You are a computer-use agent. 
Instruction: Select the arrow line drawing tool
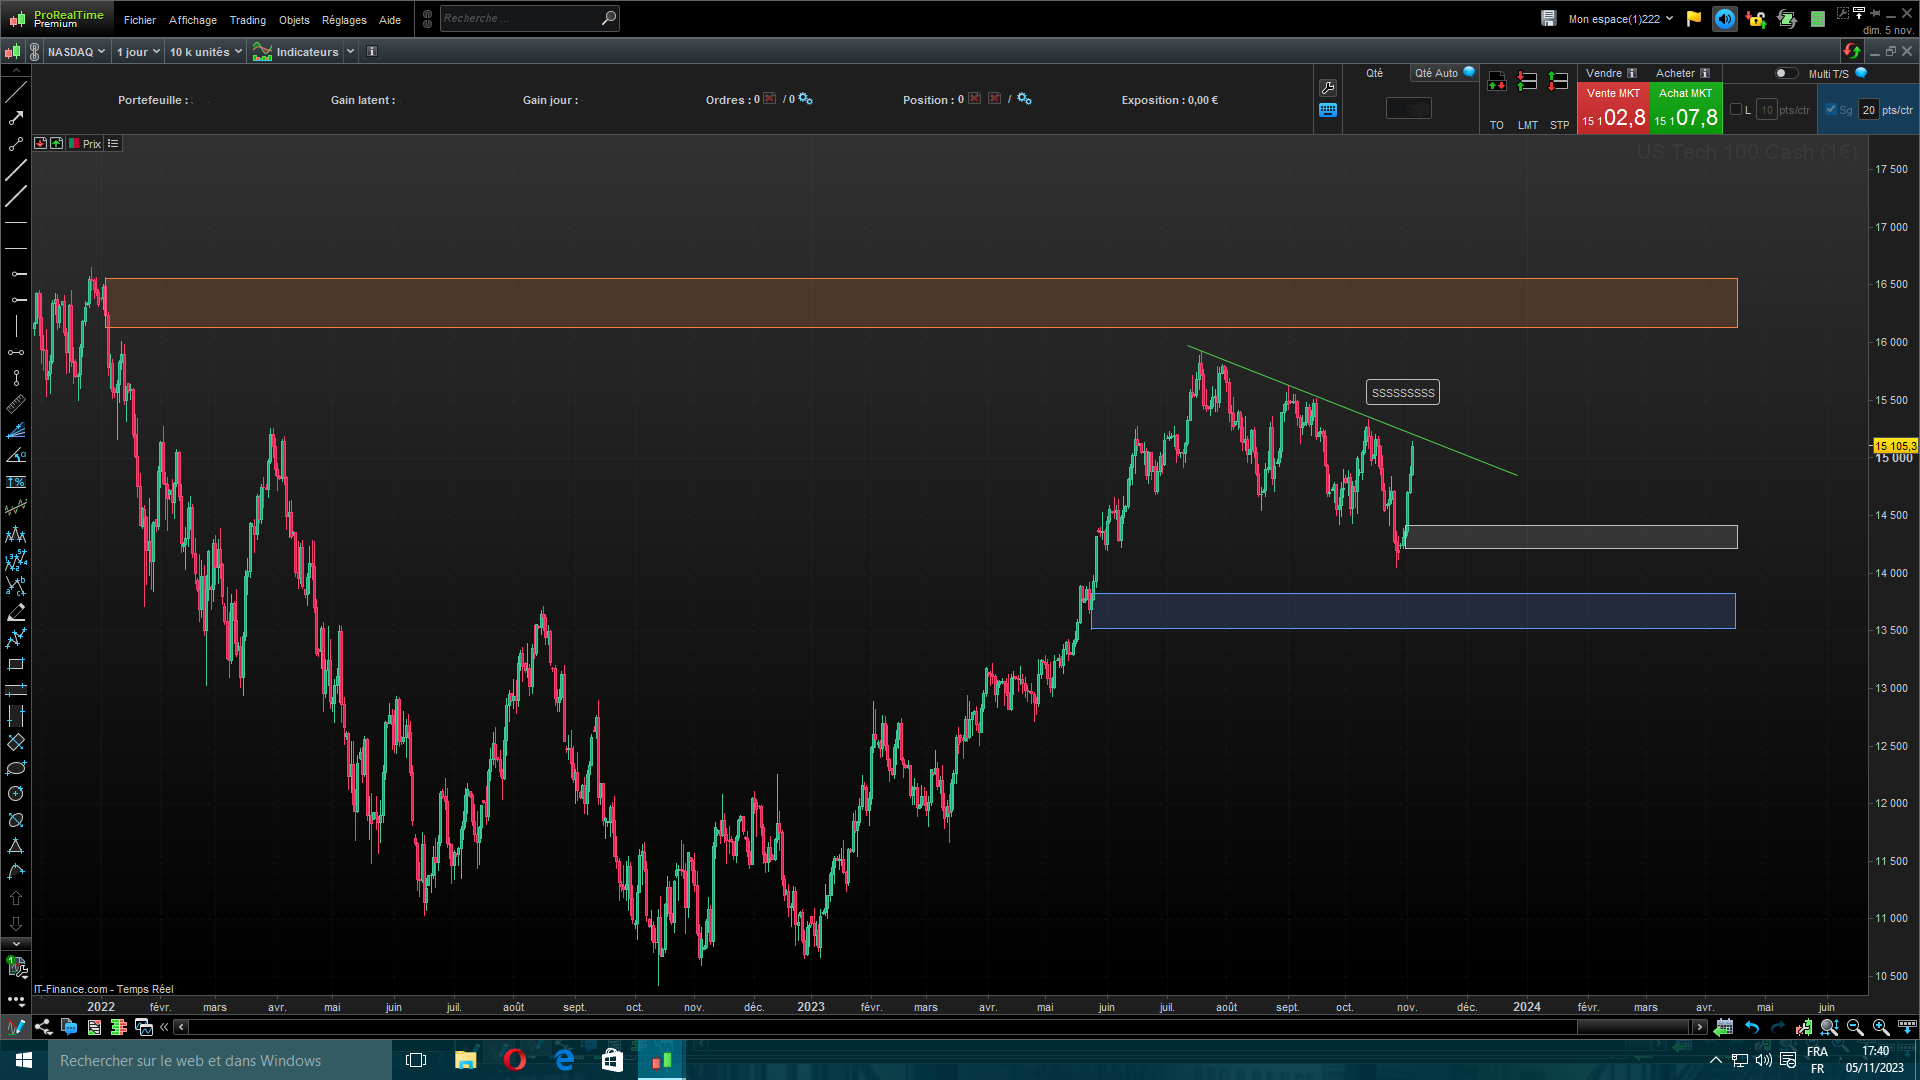(16, 118)
